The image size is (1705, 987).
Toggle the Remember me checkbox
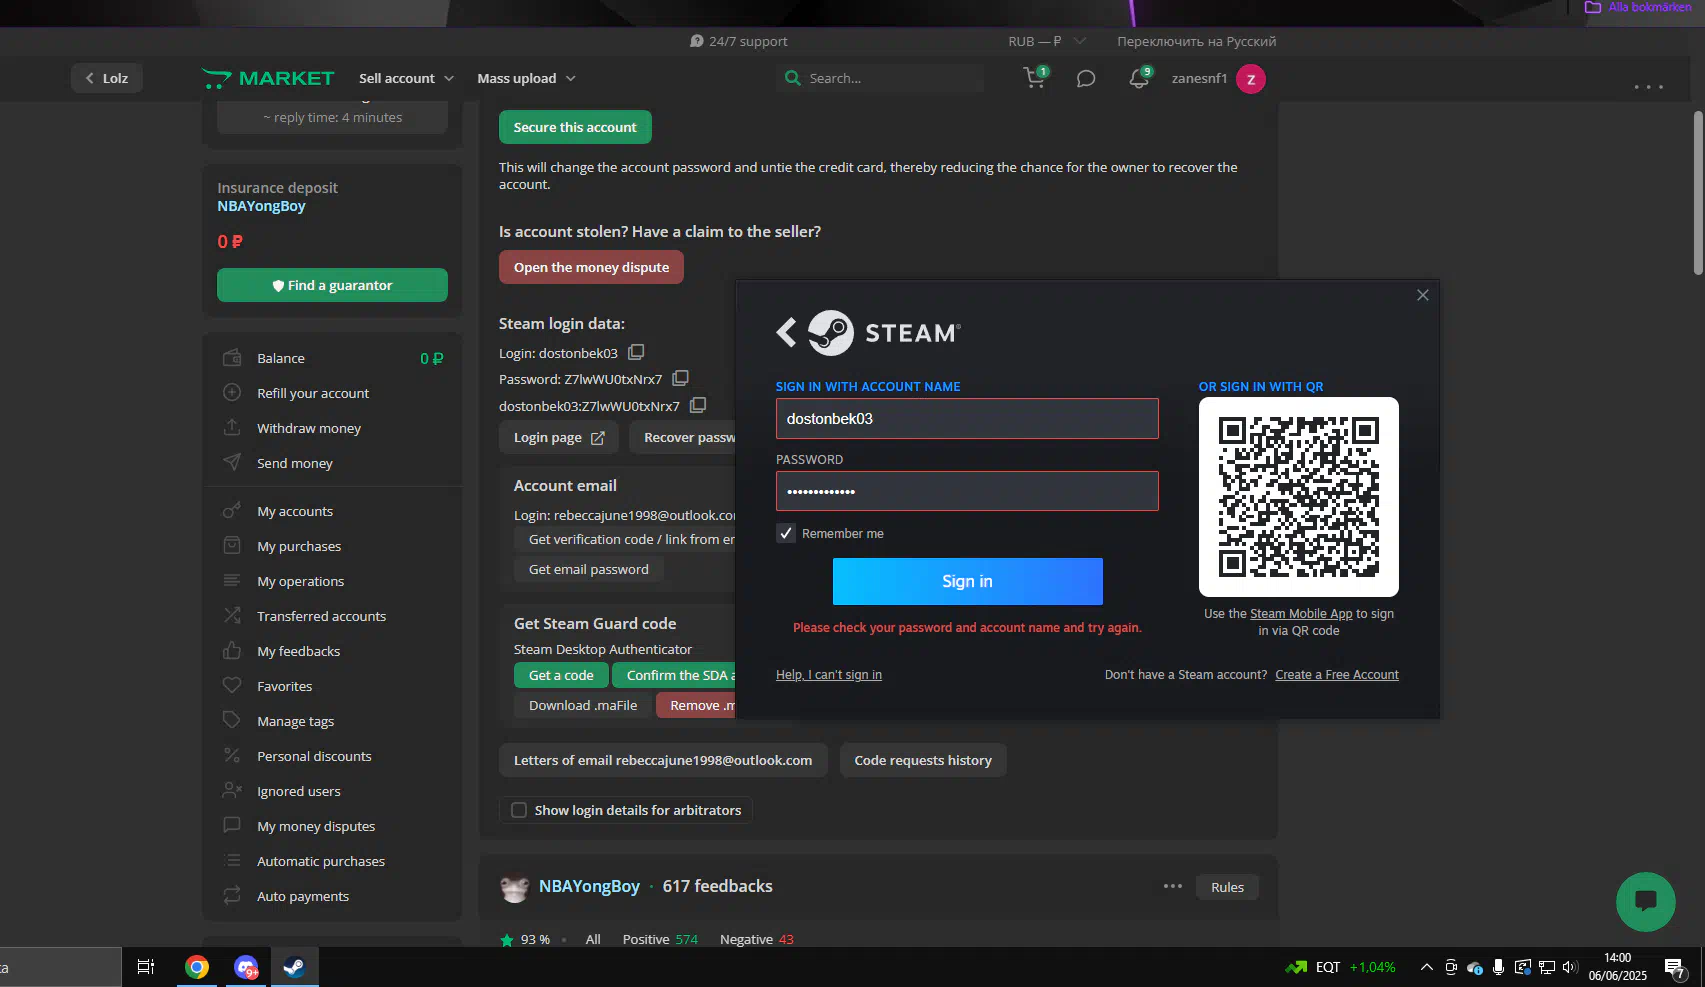786,533
